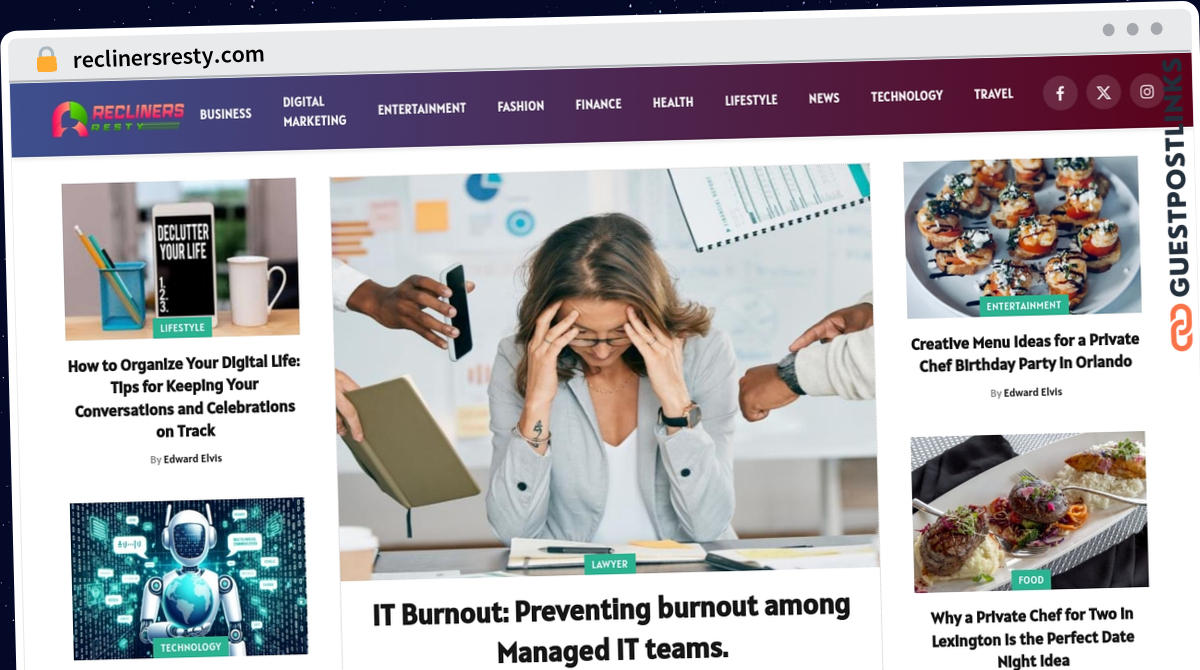Click the Recliners Resty logo
This screenshot has height=670, width=1200.
click(x=118, y=118)
